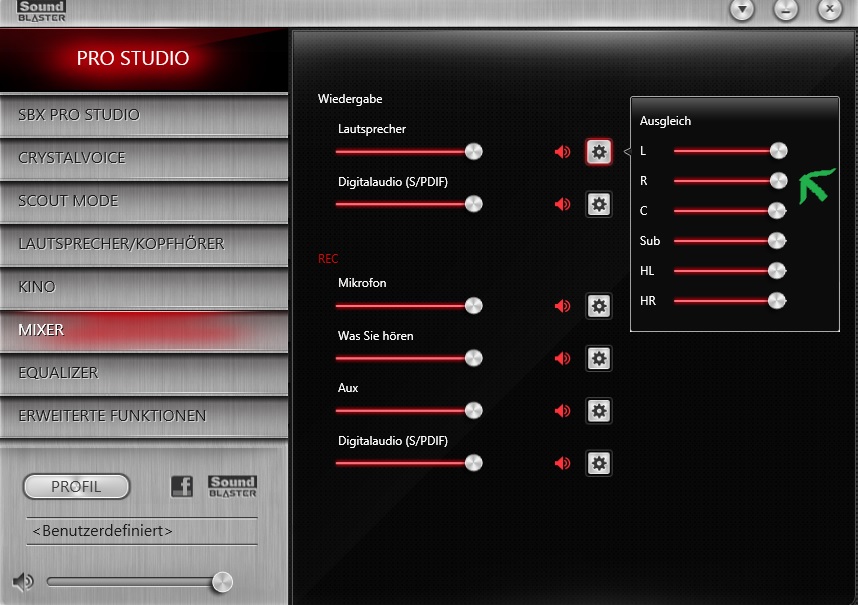
Task: Open the SBX PRO STUDIO section
Action: 144,115
